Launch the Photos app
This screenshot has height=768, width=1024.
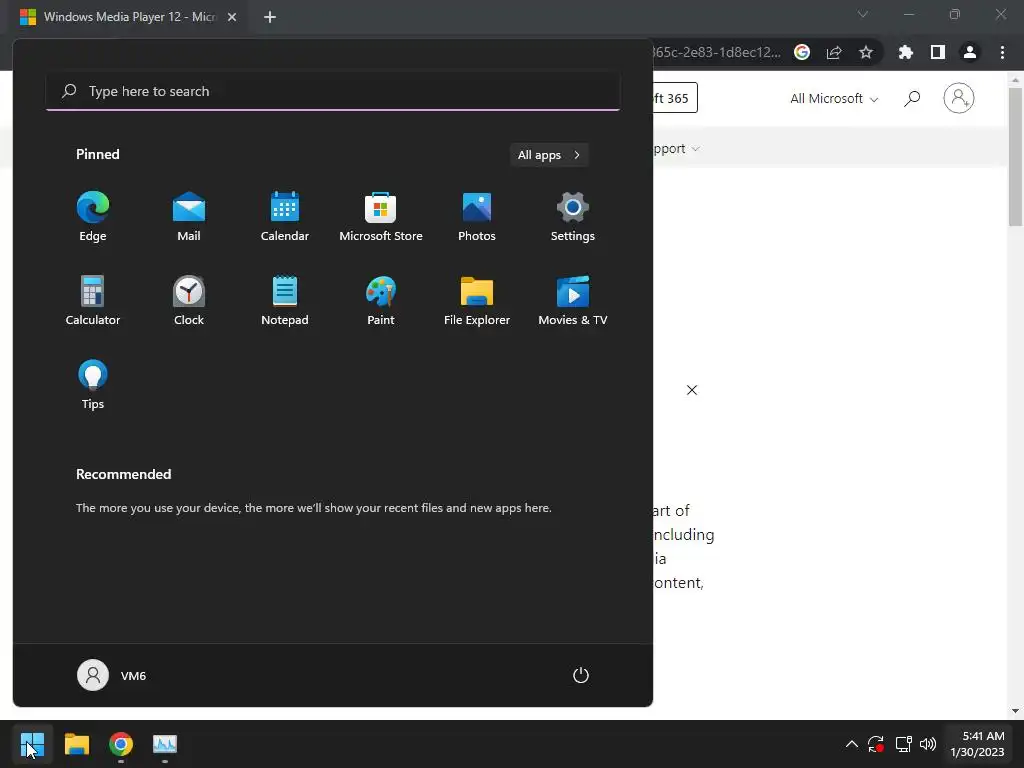pos(477,216)
